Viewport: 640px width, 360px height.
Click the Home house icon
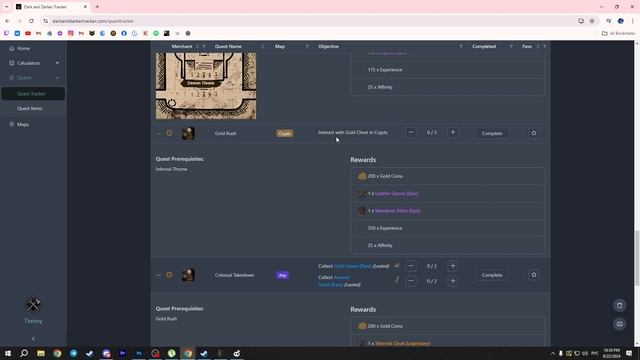[x=11, y=48]
